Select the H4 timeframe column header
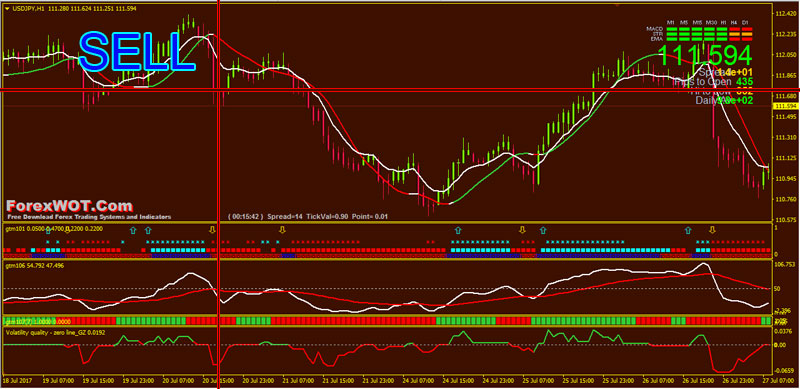Viewport: 800px width, 389px height. (x=734, y=22)
